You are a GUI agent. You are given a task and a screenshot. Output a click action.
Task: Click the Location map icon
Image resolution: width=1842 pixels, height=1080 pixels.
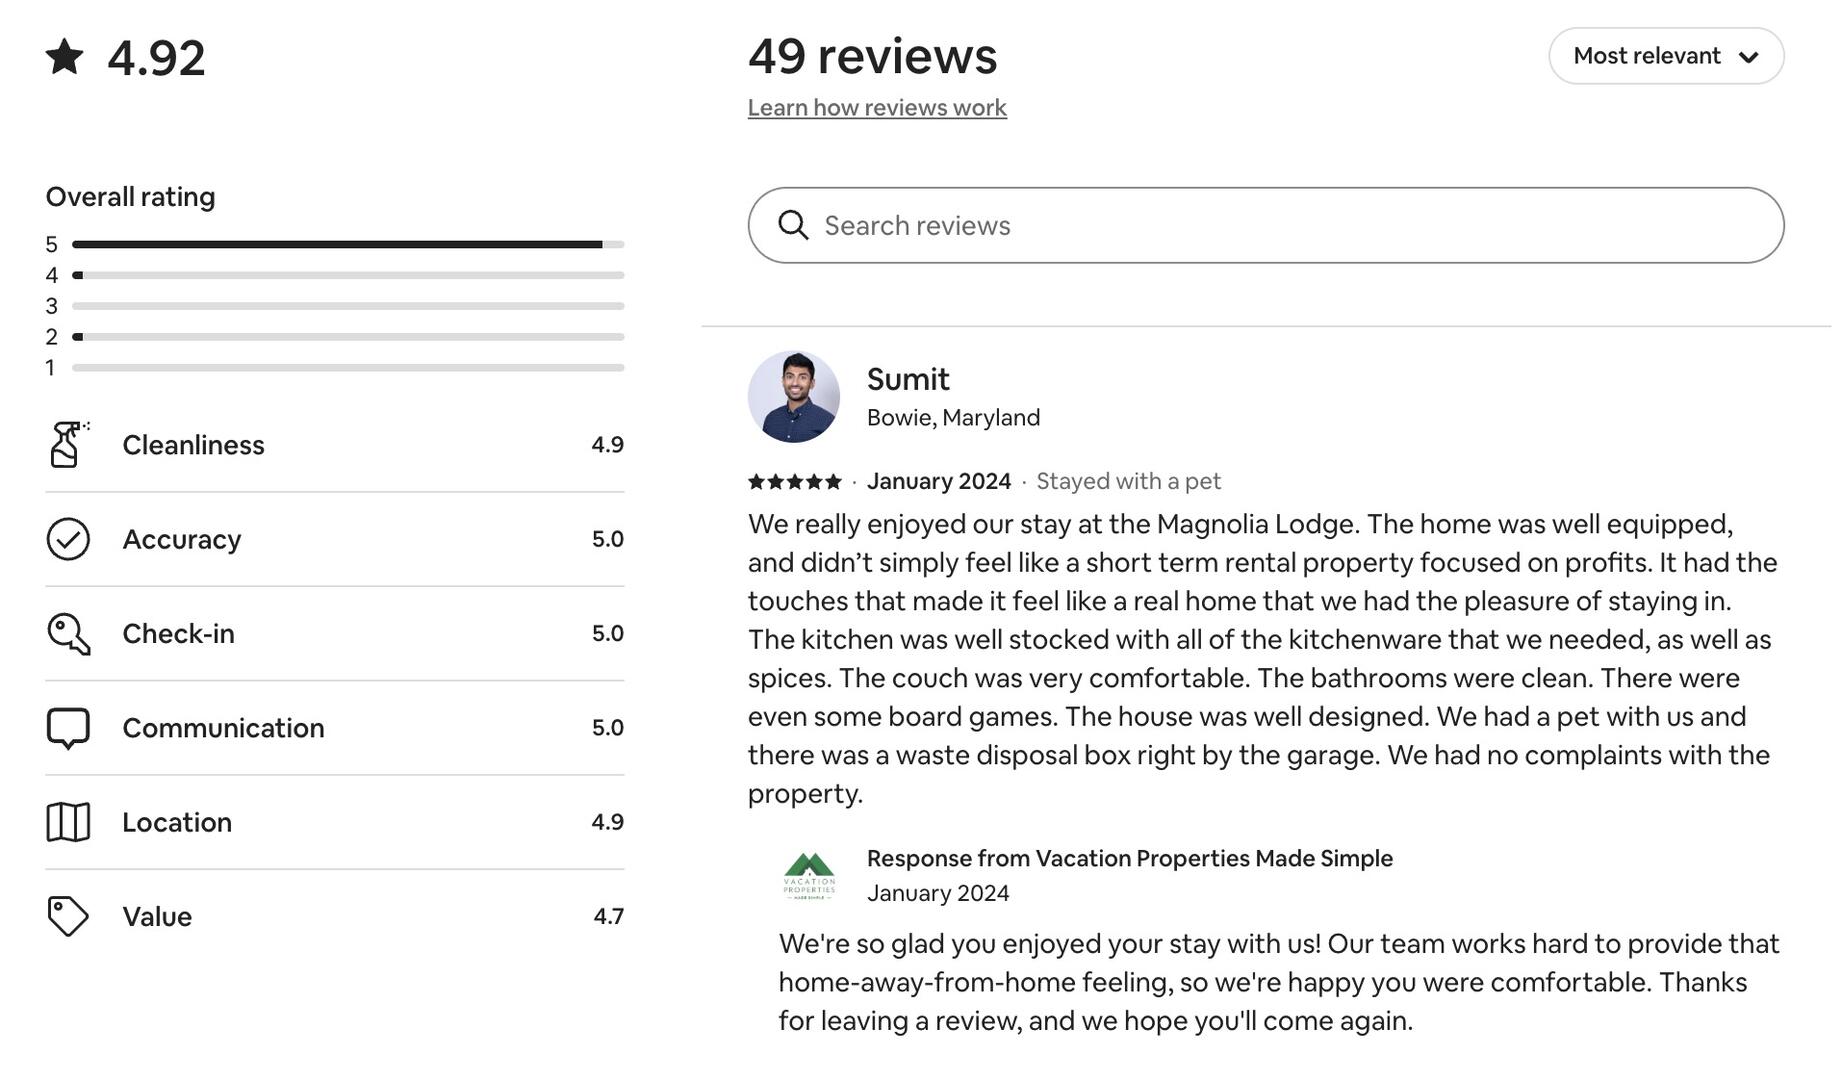[x=68, y=822]
